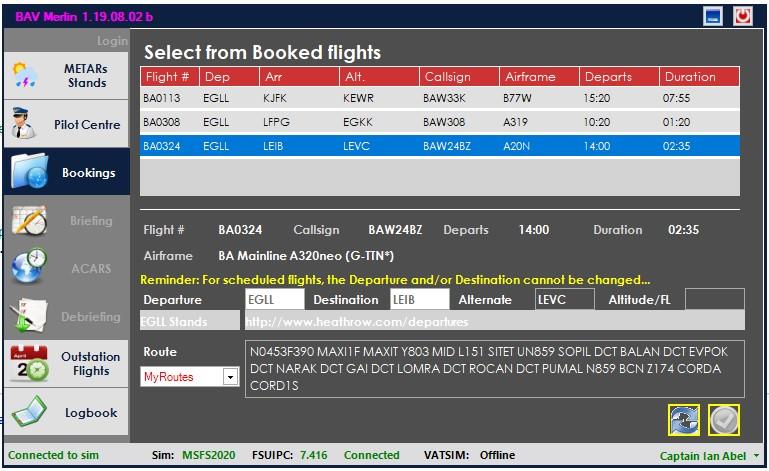
Task: Click the Logbook notebook icon
Action: (x=29, y=411)
